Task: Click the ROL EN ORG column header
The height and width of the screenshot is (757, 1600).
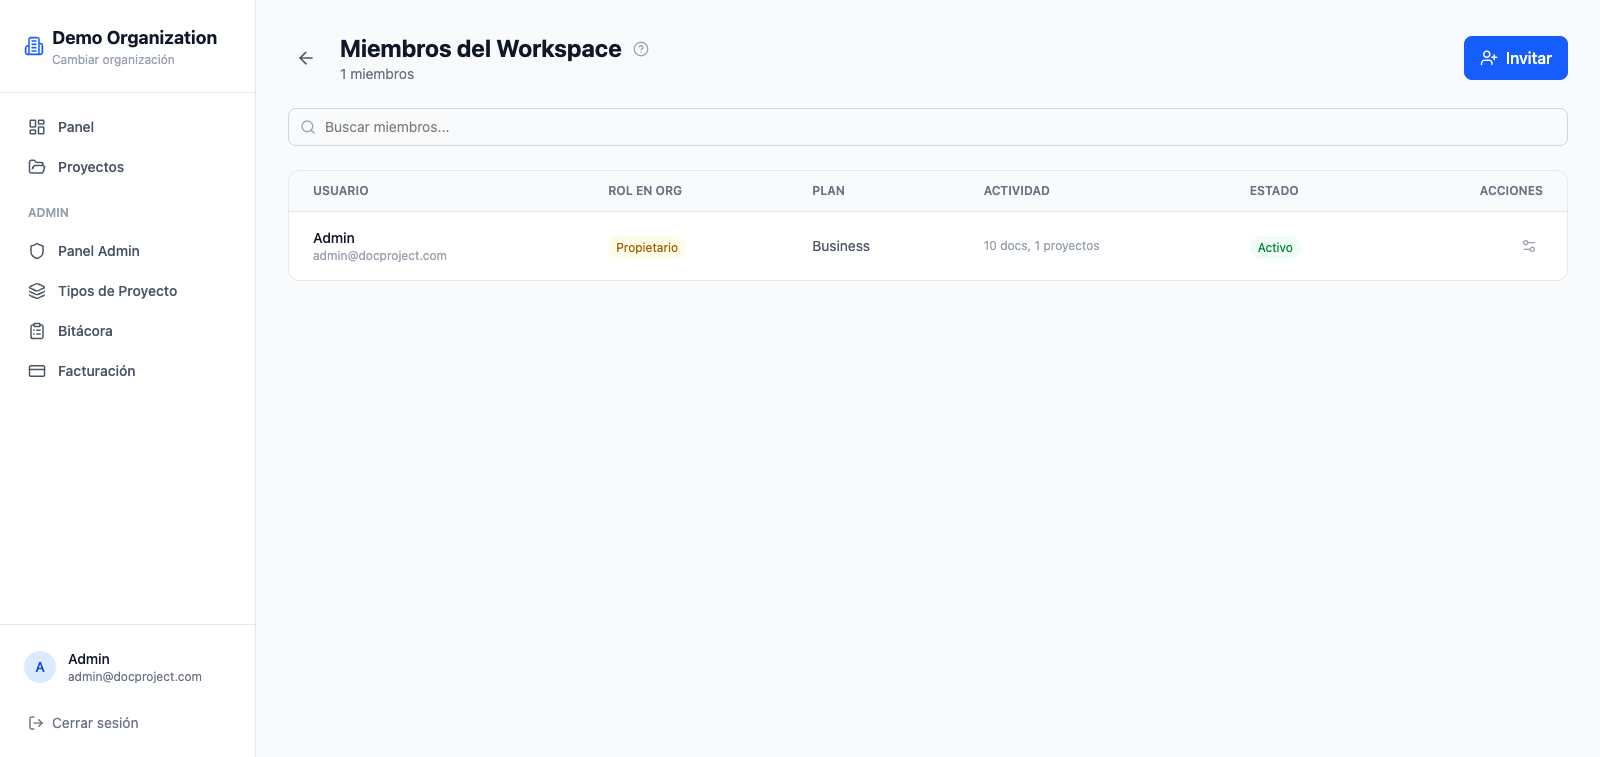Action: [x=645, y=191]
